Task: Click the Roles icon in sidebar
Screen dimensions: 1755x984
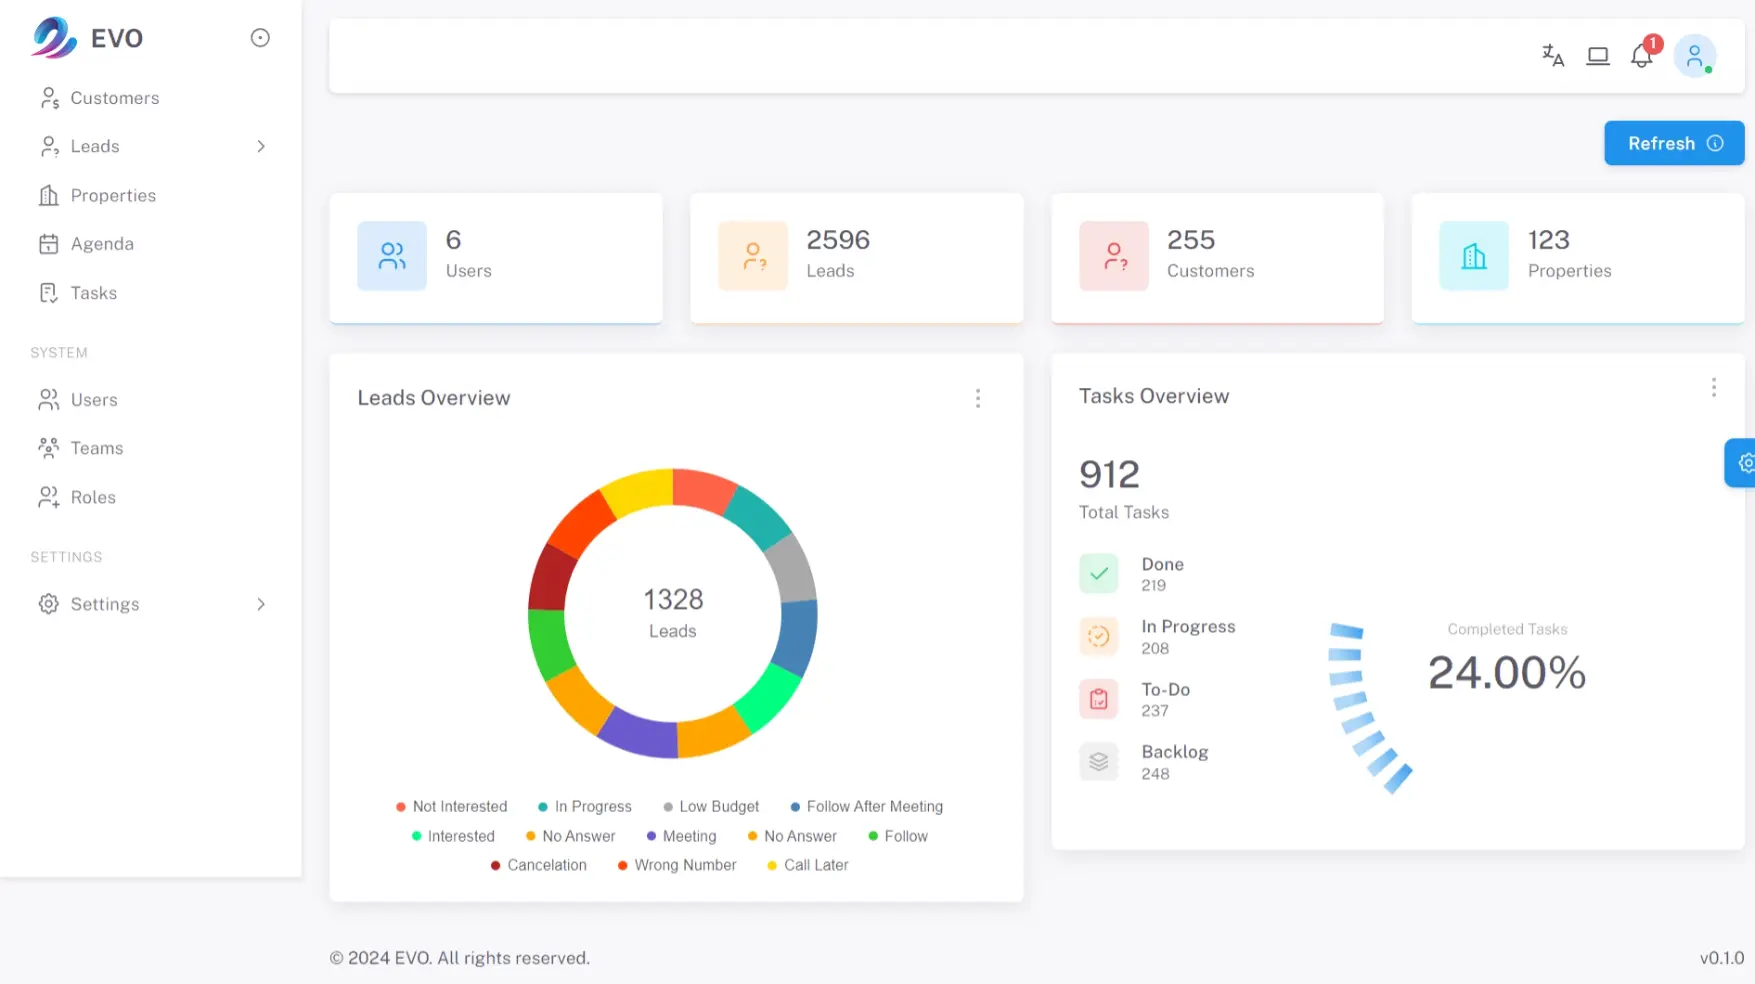Action: (49, 497)
